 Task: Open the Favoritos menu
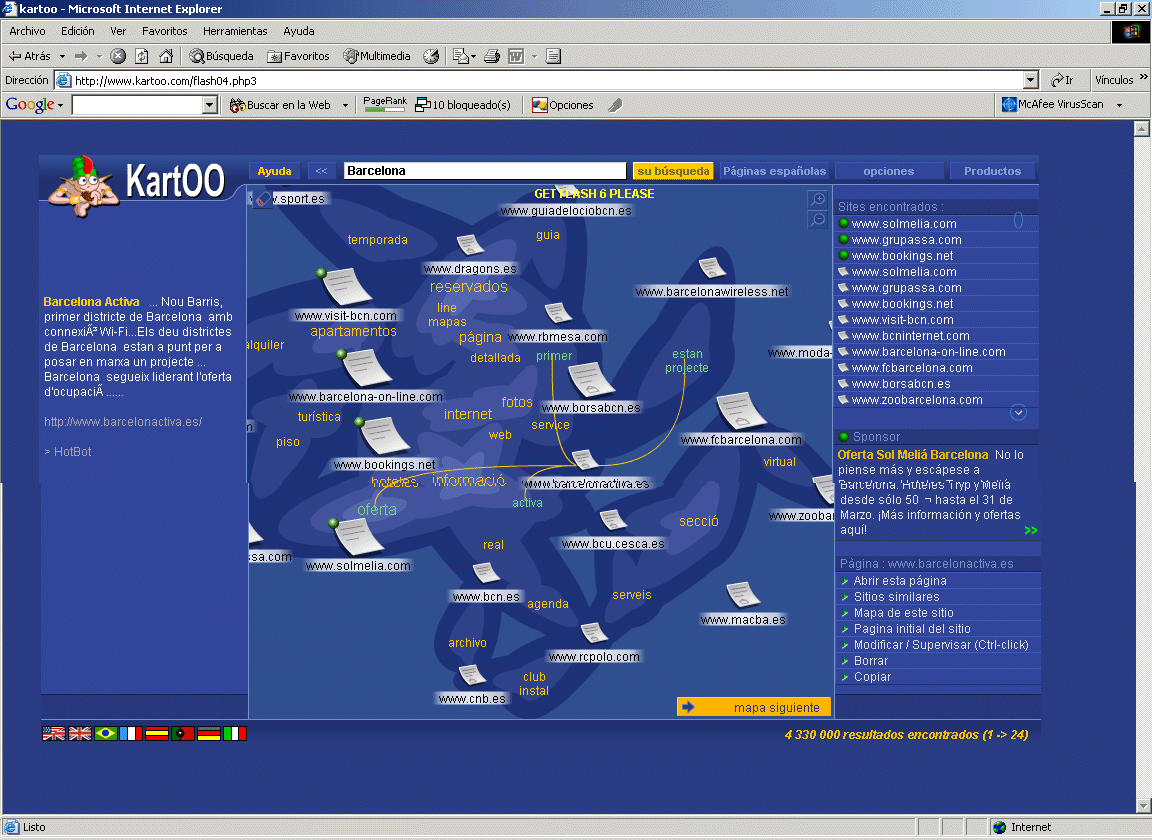(x=164, y=31)
